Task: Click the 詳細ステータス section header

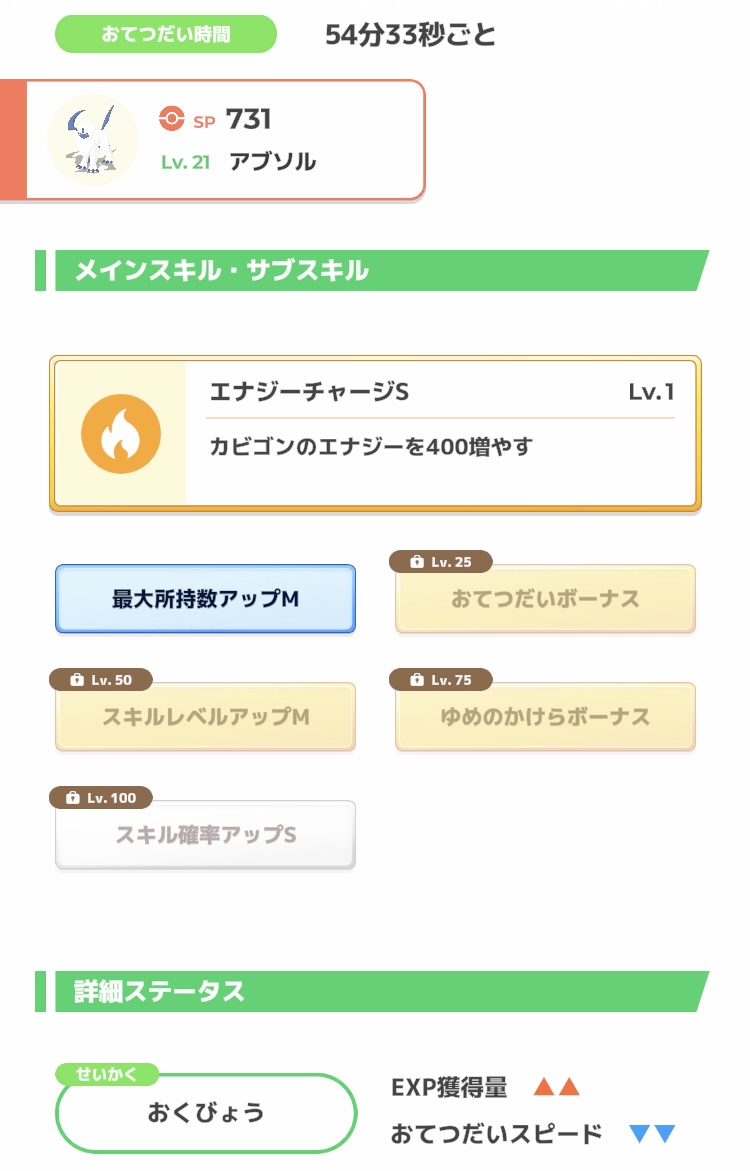Action: 372,992
